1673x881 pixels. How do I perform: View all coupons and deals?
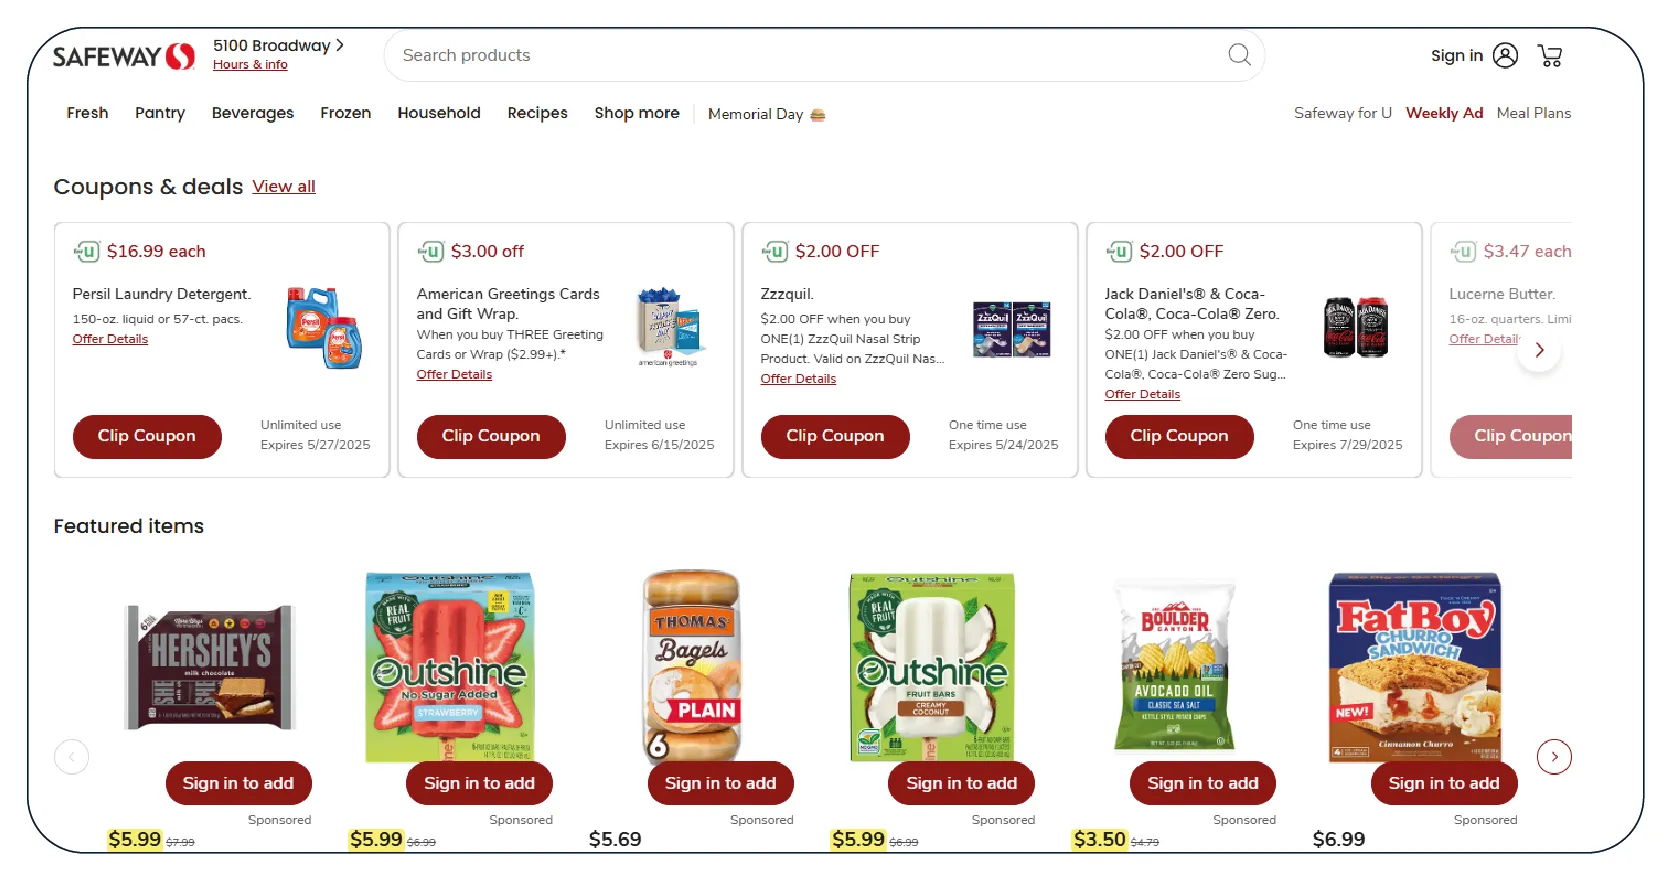[x=284, y=186]
